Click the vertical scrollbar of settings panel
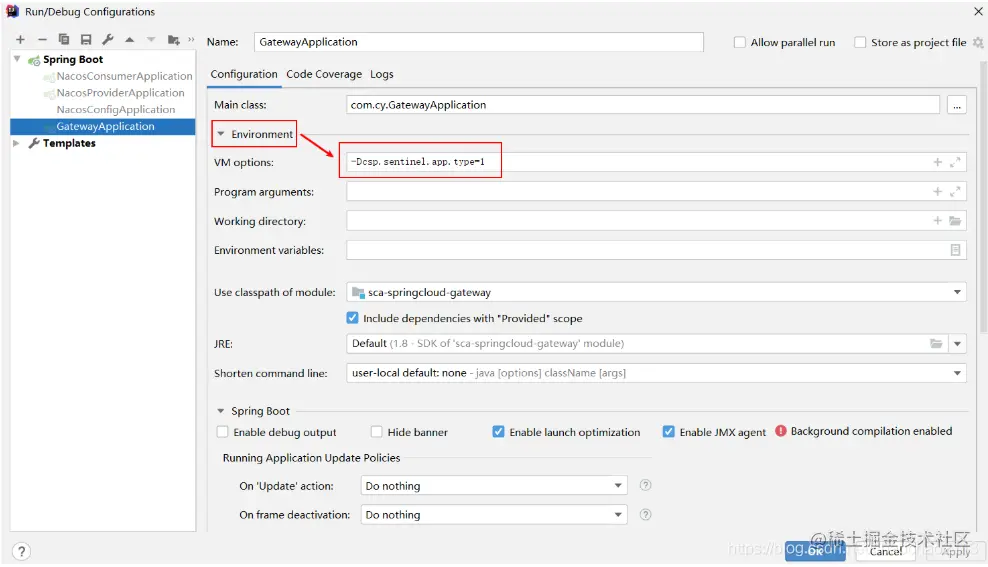 coord(983,198)
